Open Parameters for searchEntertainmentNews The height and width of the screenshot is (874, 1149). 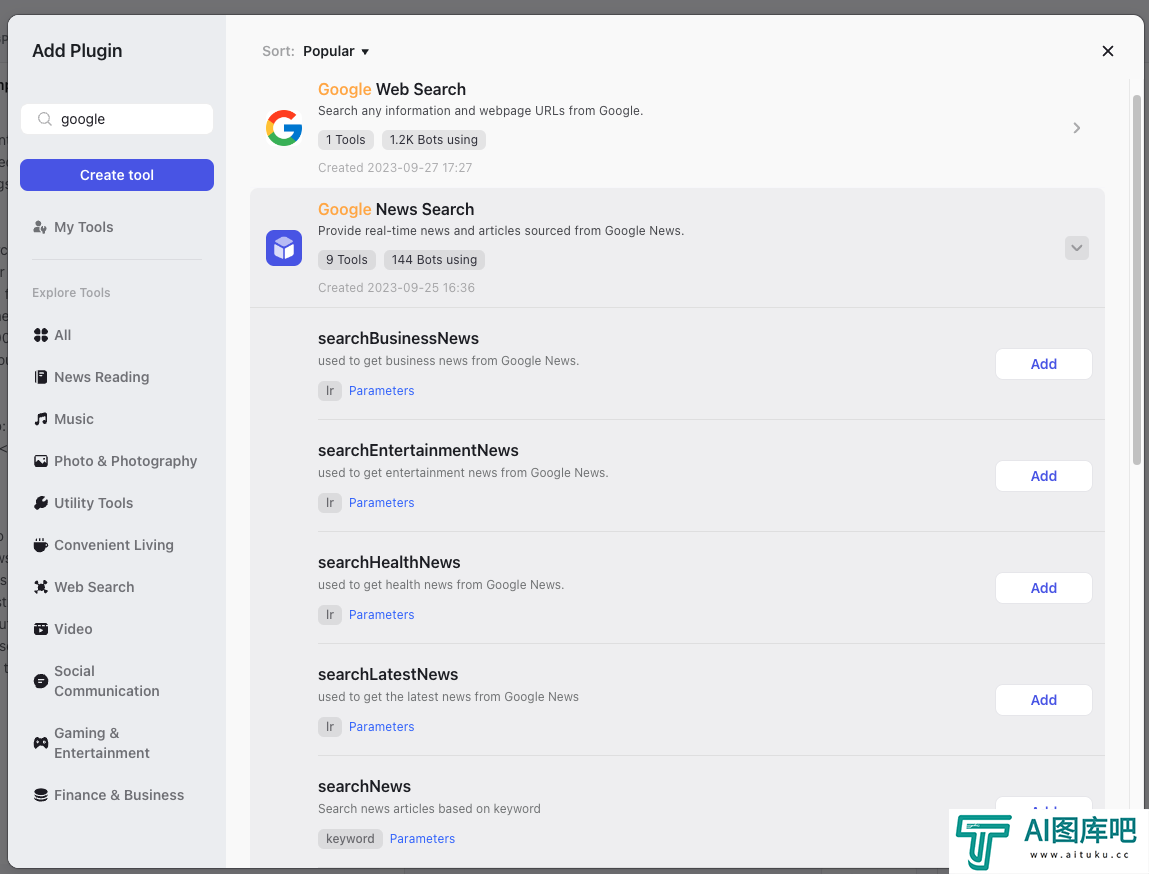381,503
